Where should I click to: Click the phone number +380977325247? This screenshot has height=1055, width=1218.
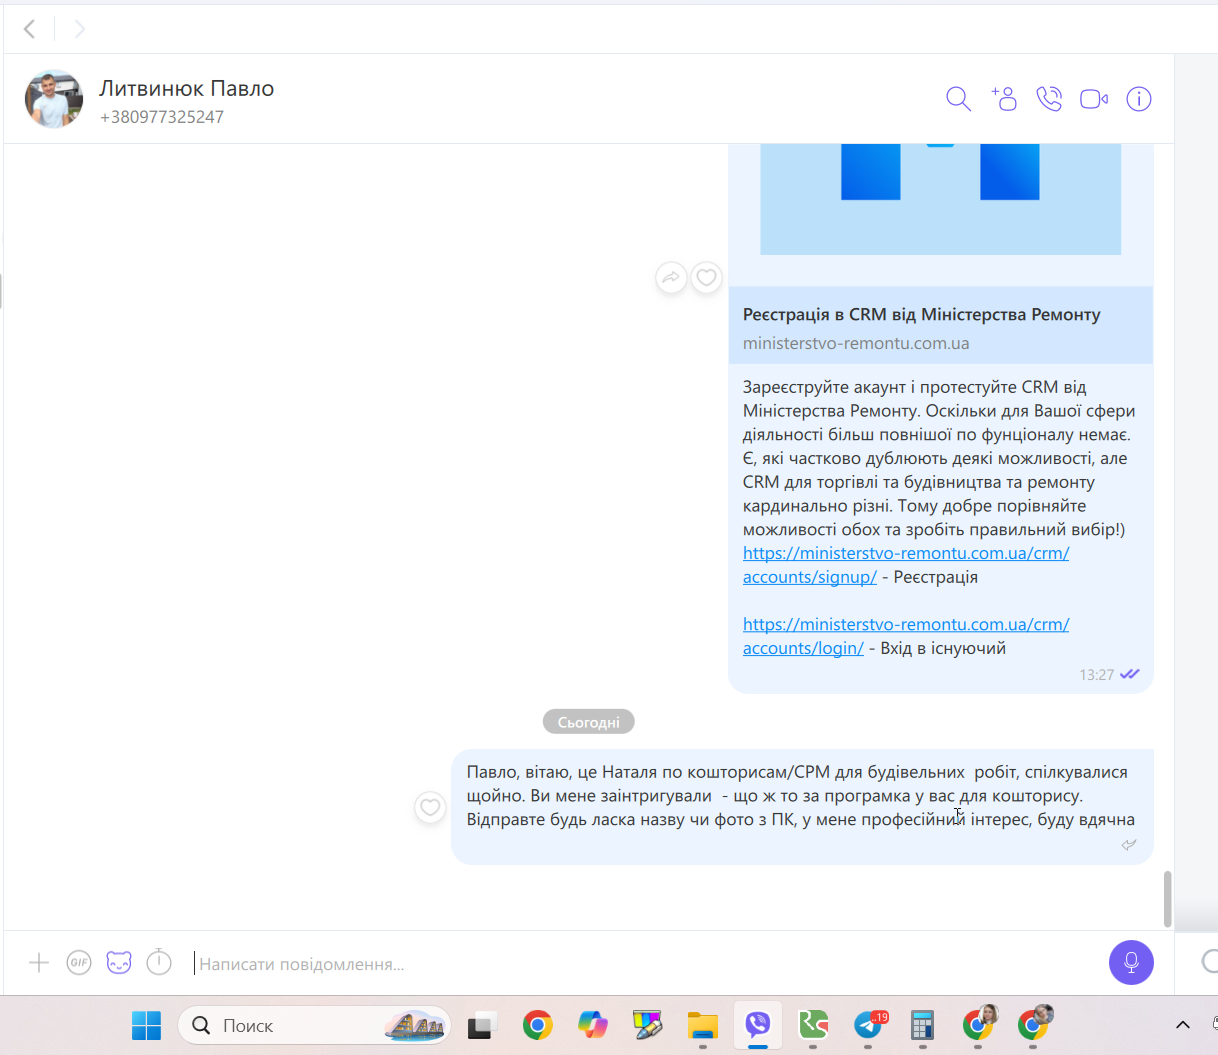pyautogui.click(x=162, y=117)
